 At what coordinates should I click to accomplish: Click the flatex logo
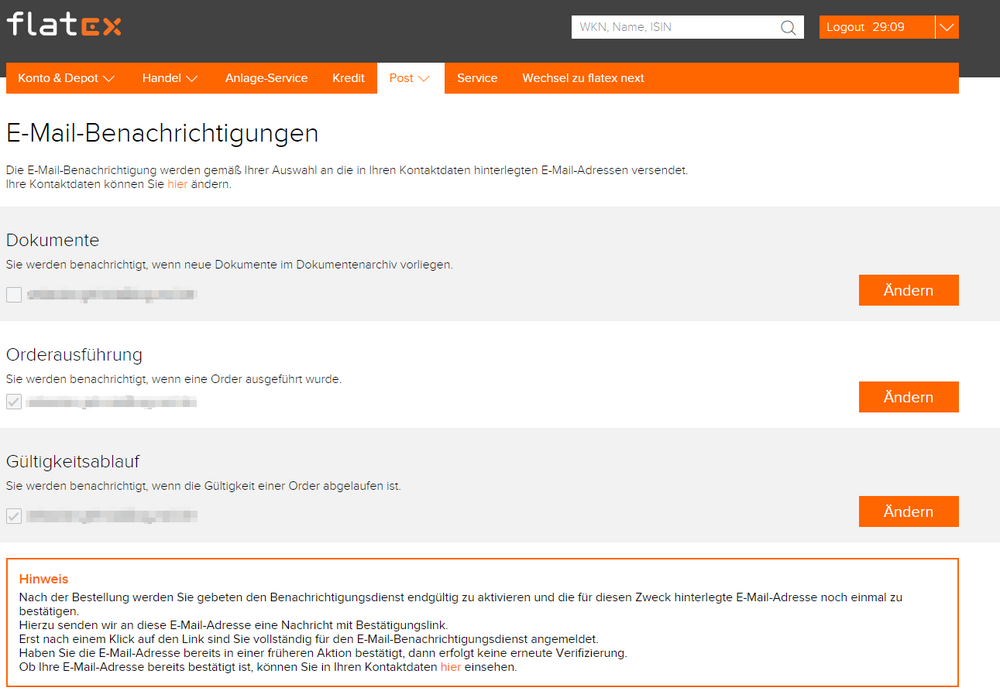tap(64, 24)
